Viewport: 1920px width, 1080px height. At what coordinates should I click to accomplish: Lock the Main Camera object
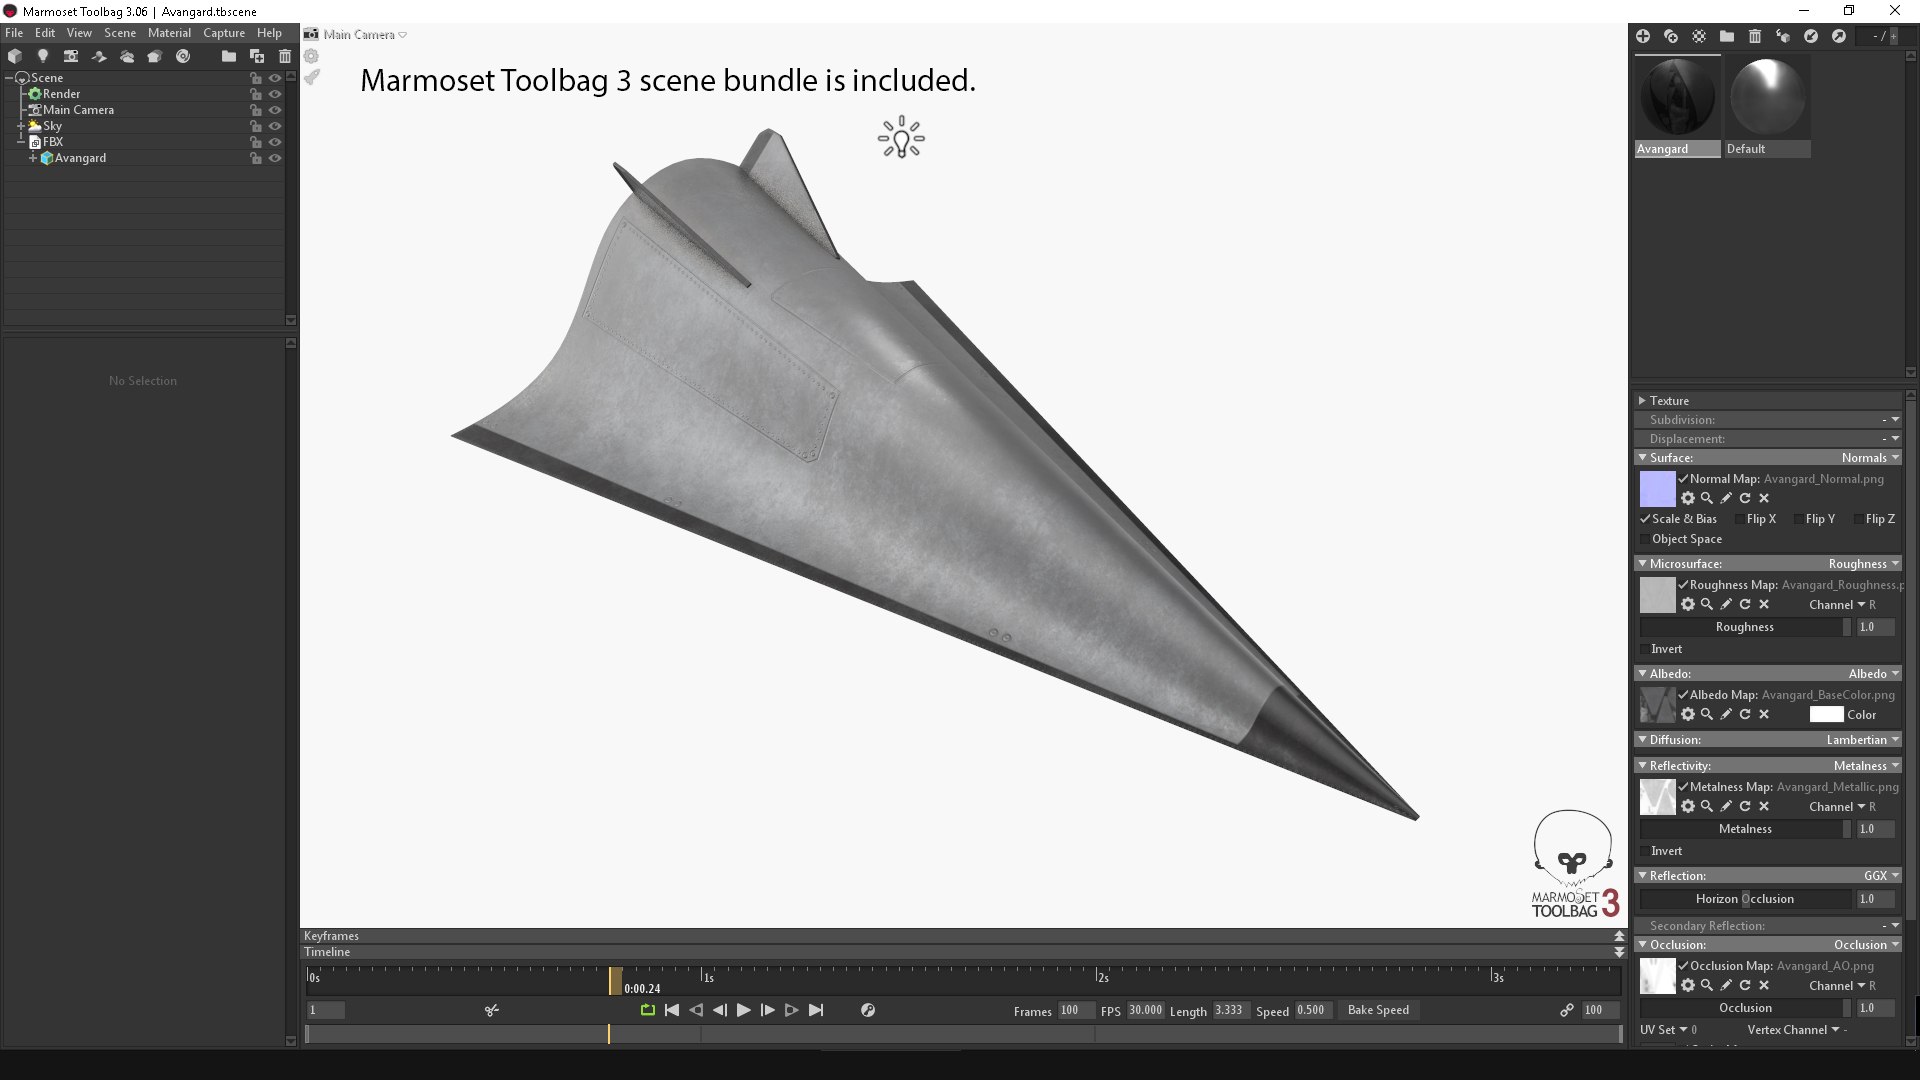[255, 110]
